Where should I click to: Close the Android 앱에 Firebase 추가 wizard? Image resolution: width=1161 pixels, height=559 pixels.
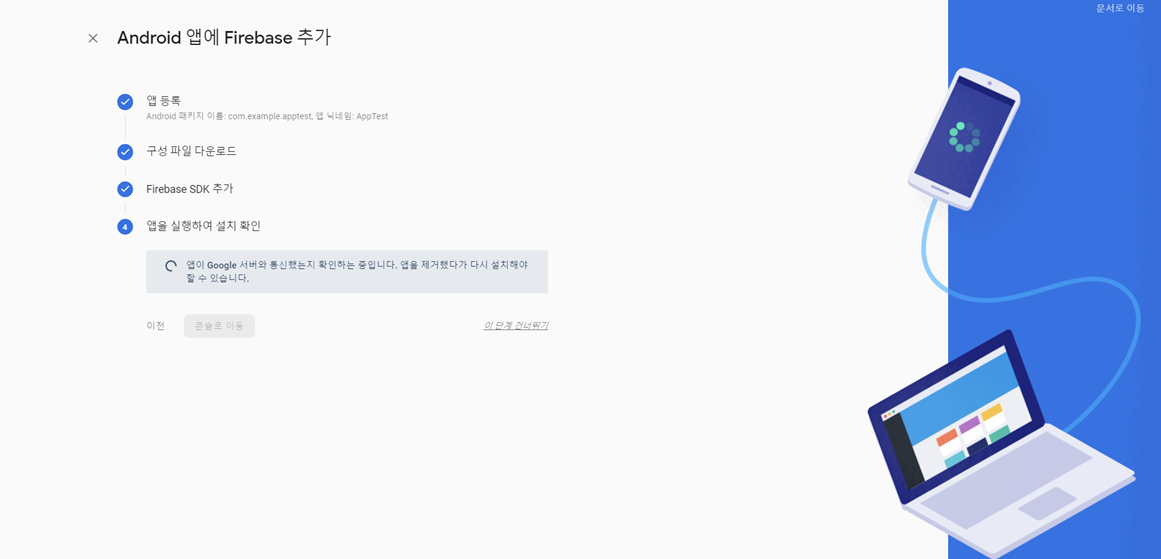click(x=93, y=39)
